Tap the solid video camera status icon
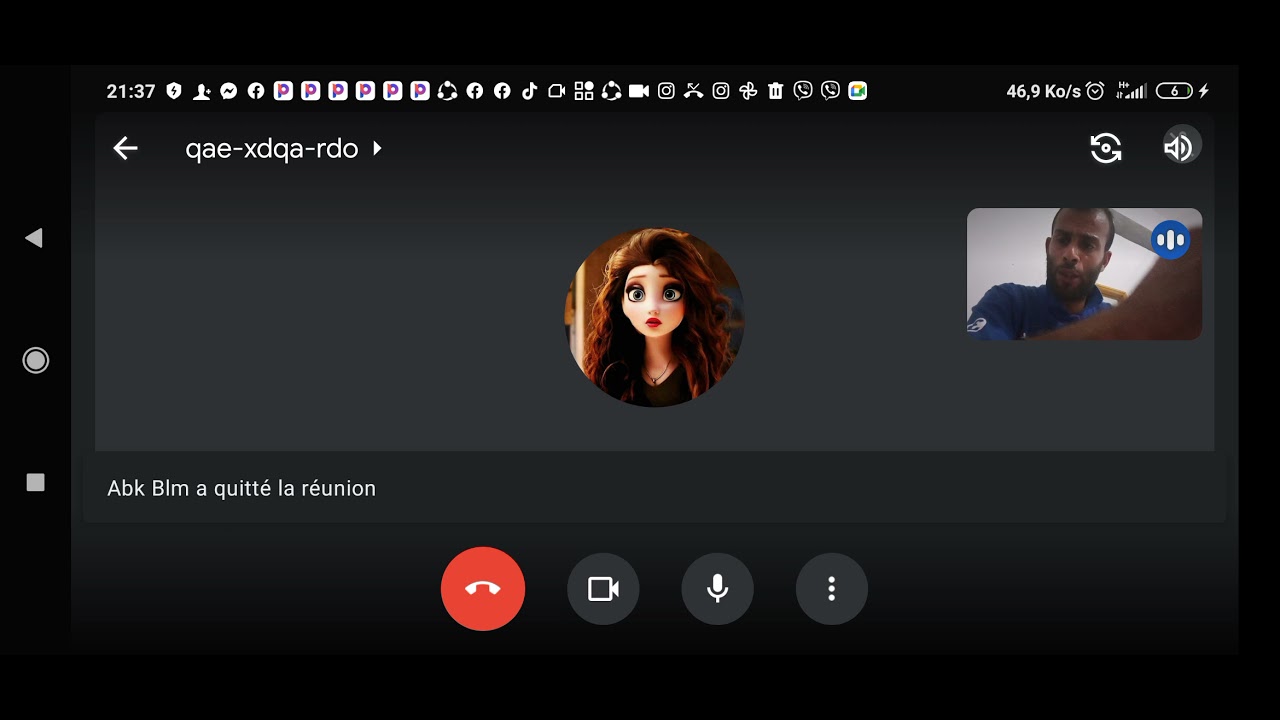Screen dimensions: 1280x720 point(639,91)
